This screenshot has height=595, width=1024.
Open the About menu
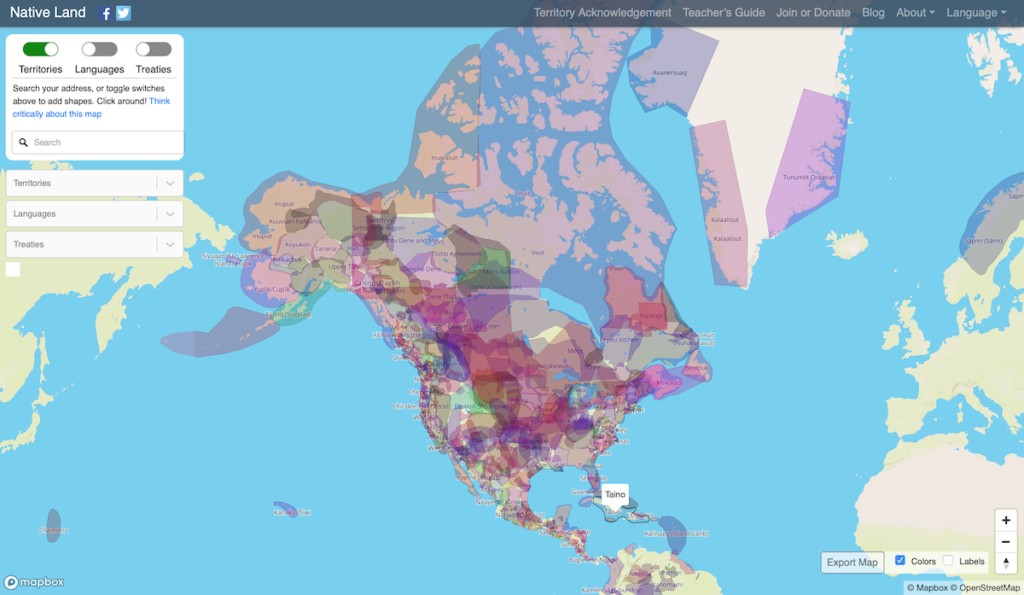[915, 12]
